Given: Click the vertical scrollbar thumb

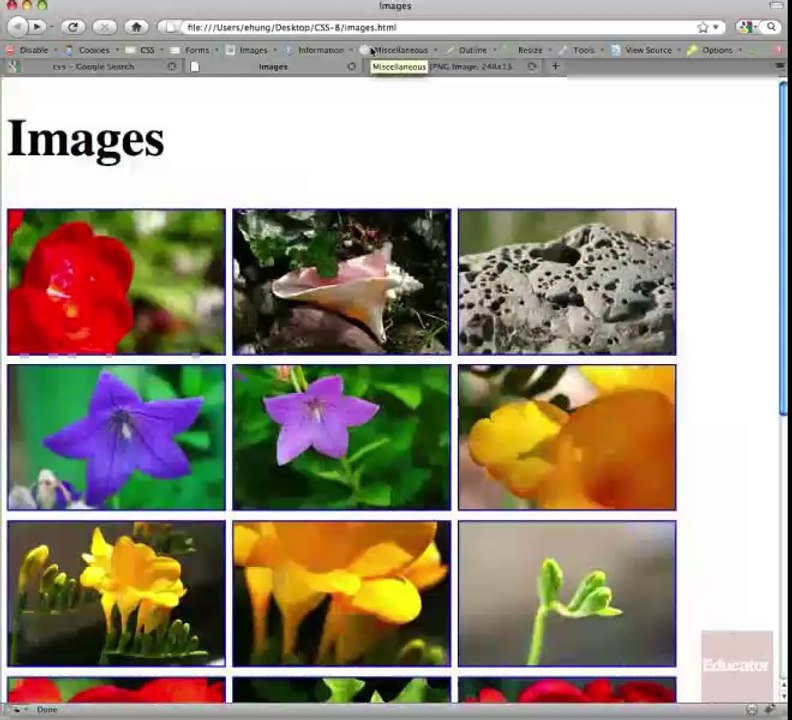Looking at the screenshot, I should [783, 248].
